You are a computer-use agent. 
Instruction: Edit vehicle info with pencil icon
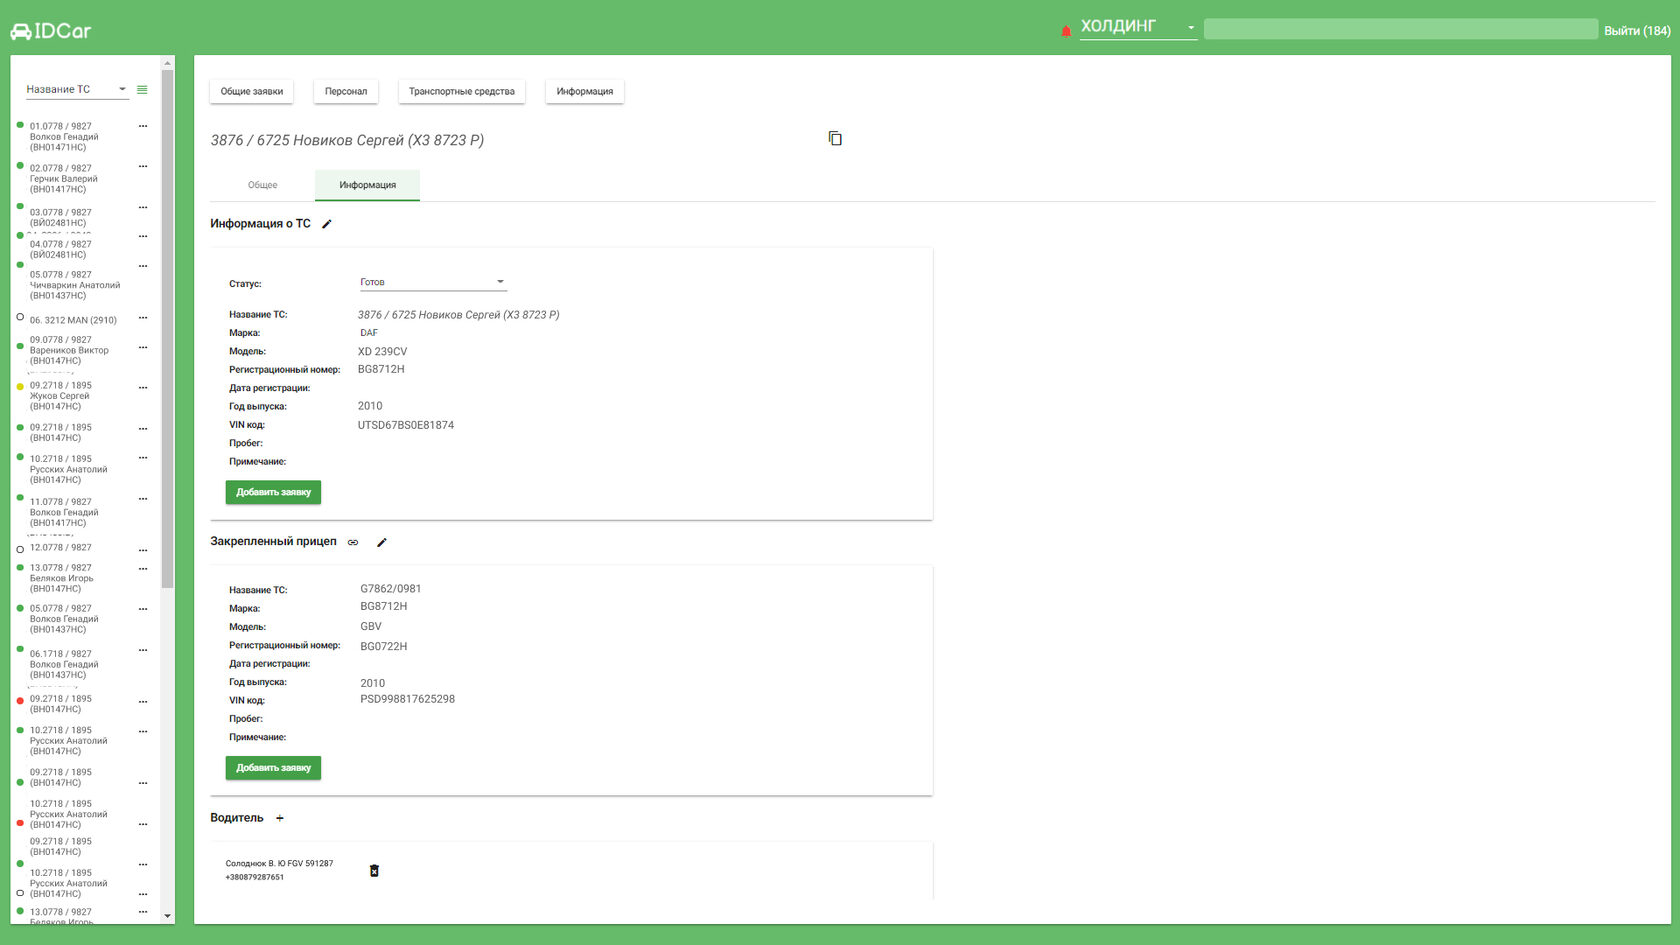point(327,224)
